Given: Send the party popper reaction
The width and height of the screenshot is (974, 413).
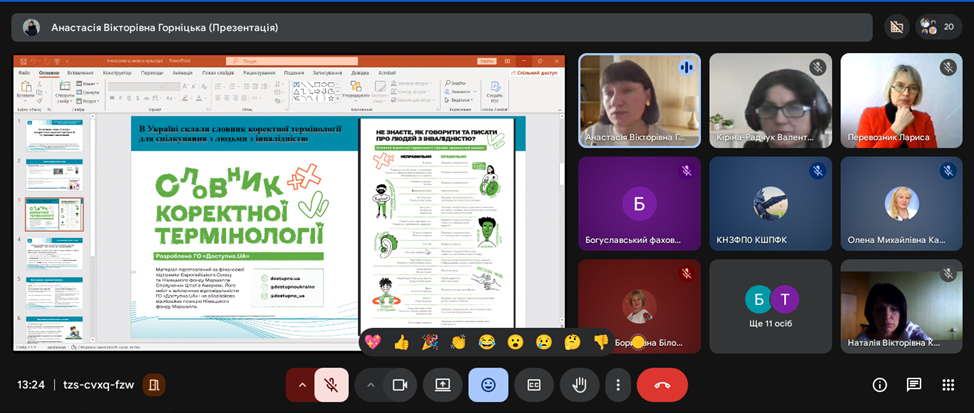Looking at the screenshot, I should click(429, 342).
